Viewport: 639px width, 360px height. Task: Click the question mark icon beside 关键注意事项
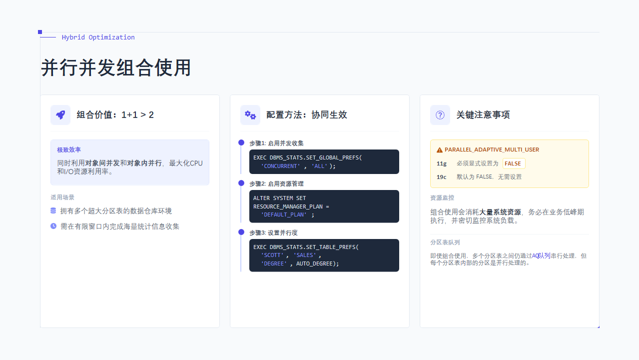[440, 115]
